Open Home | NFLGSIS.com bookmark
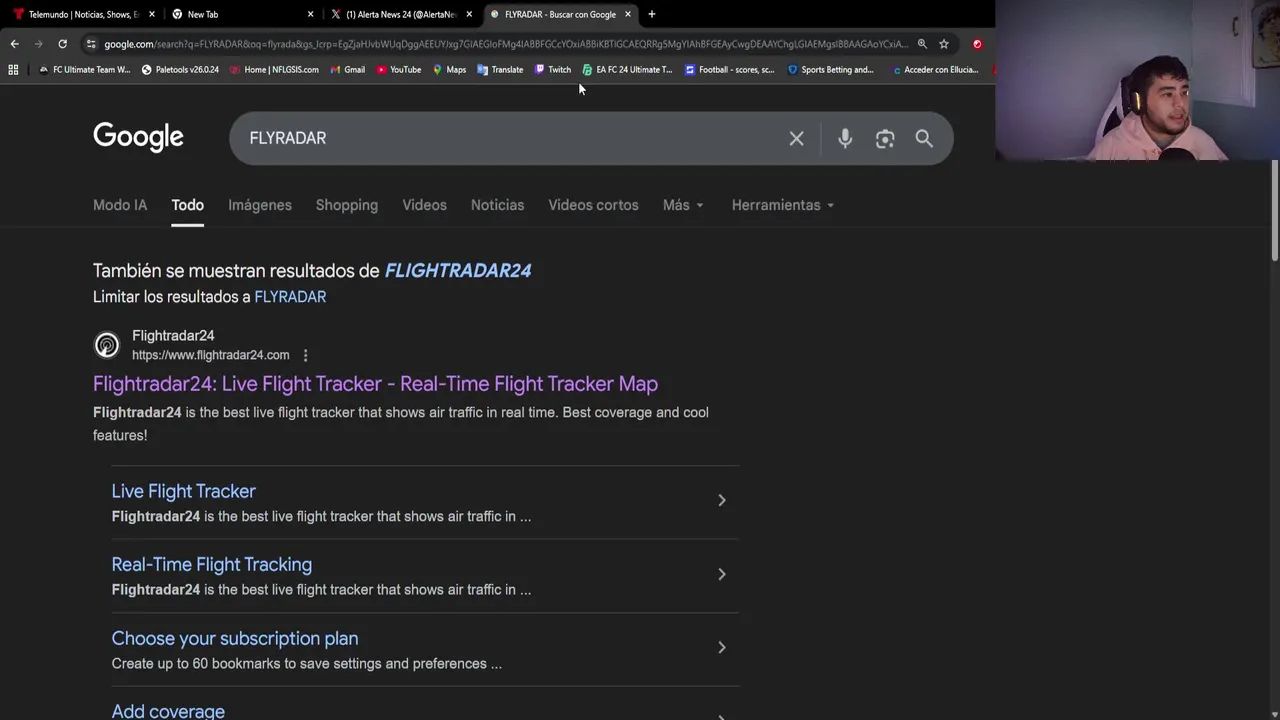Image resolution: width=1280 pixels, height=720 pixels. point(274,70)
